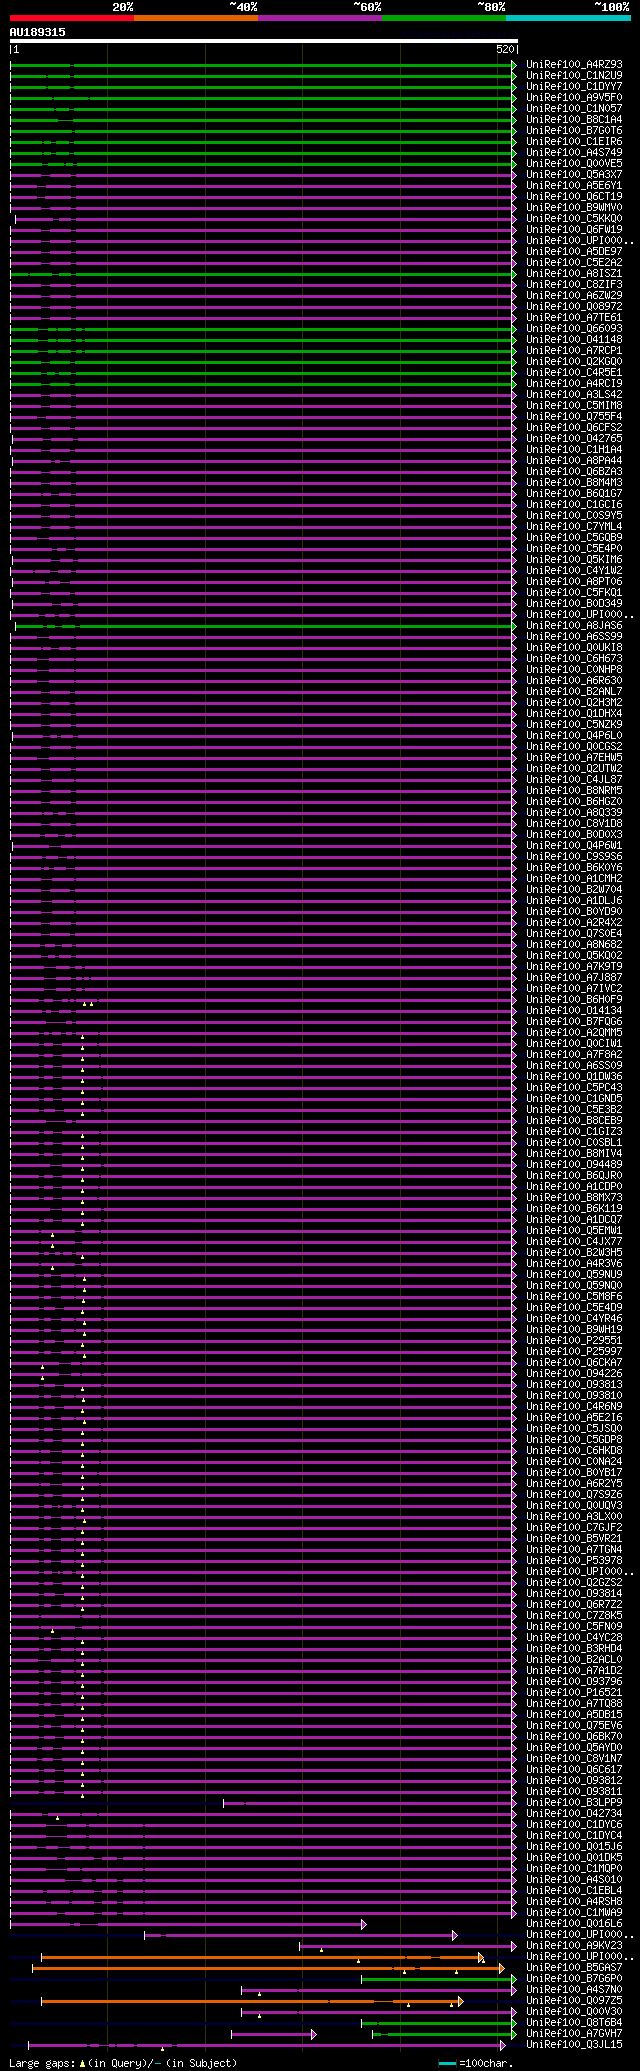Select hit UniRef100_A4S749
The image size is (640, 2071).
574,152
